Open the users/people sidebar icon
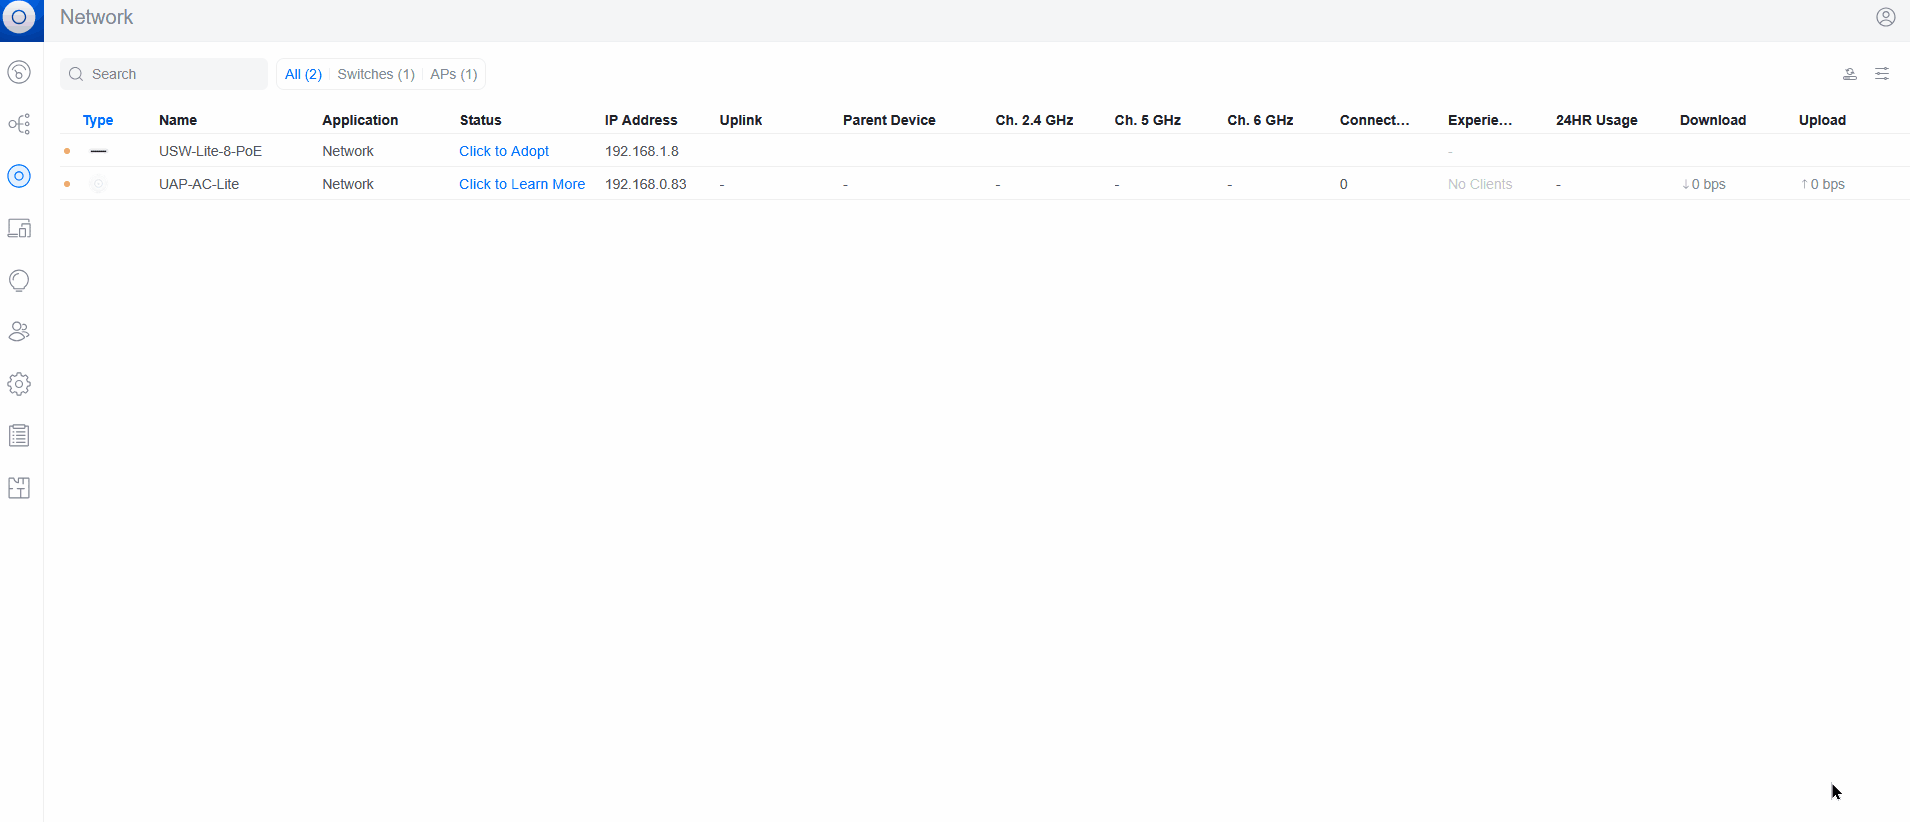Screen dimensions: 1910x822 pos(19,332)
